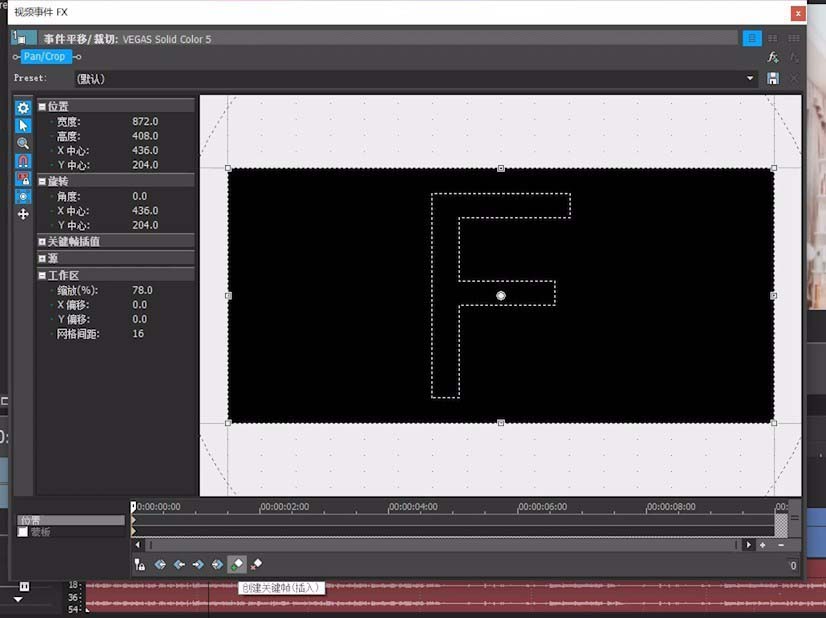Click the keyframe timeline left scroll arrow

click(x=138, y=545)
